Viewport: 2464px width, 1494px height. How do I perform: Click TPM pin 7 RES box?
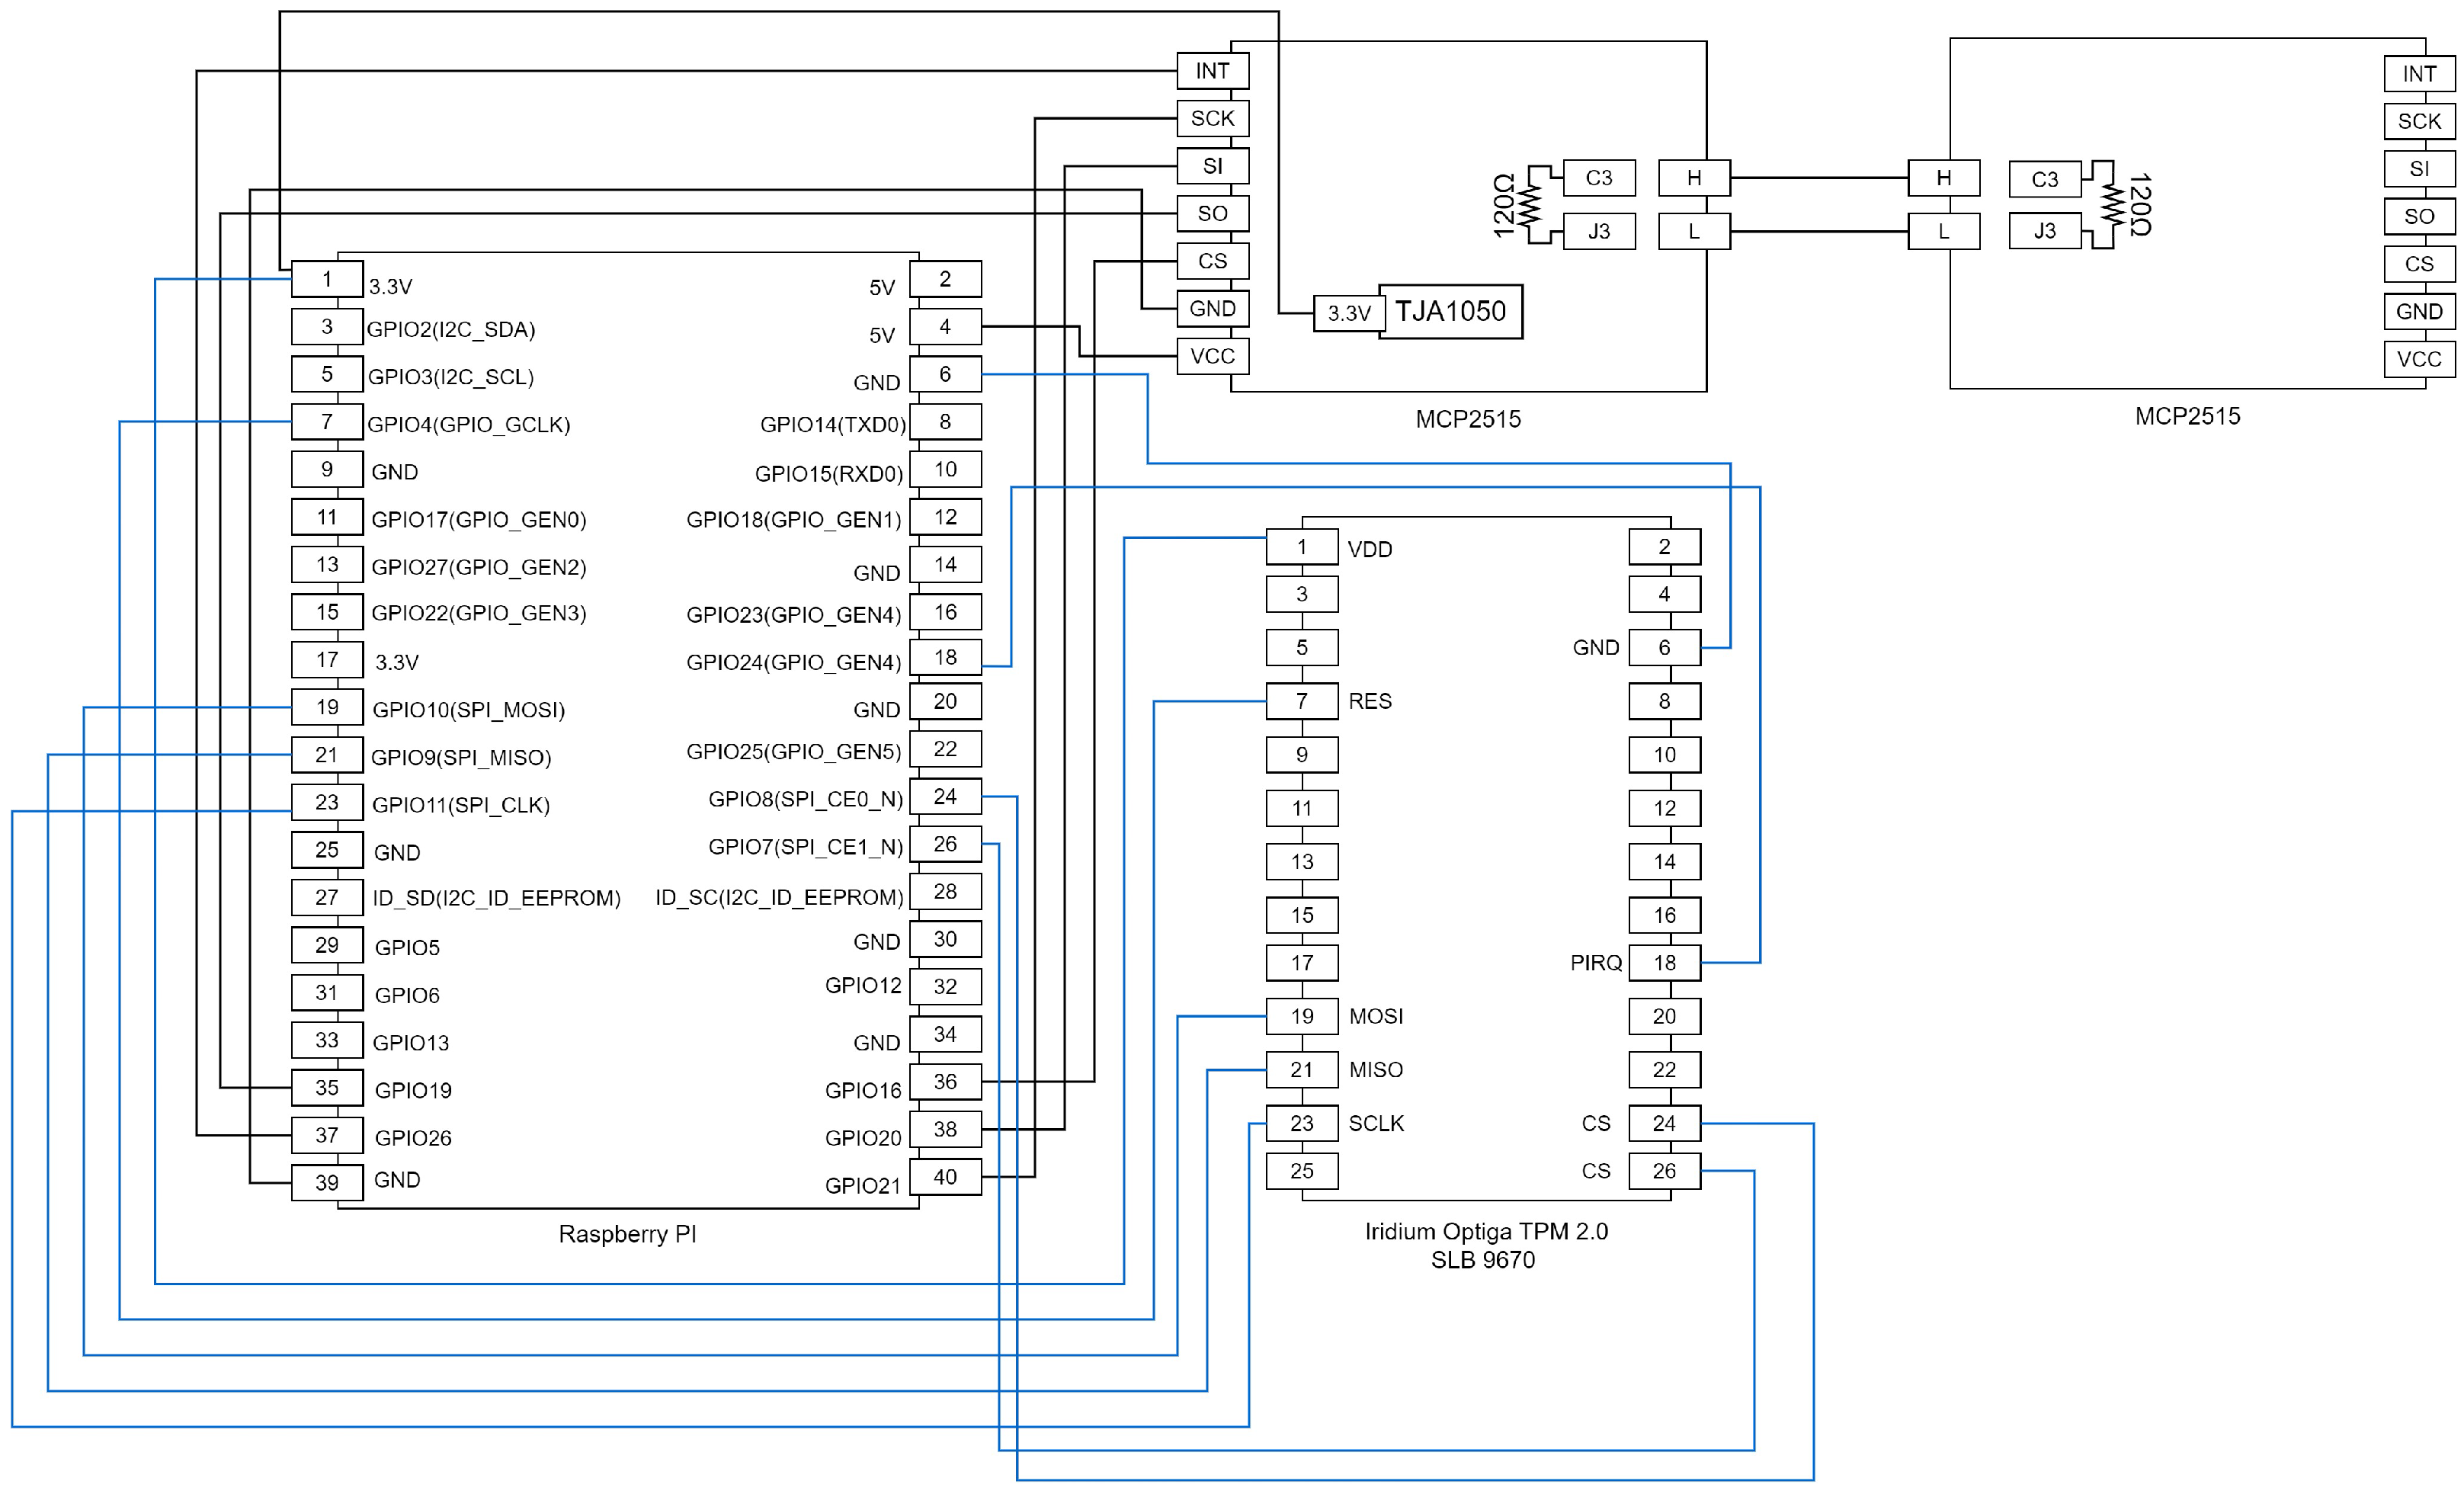coord(1302,701)
